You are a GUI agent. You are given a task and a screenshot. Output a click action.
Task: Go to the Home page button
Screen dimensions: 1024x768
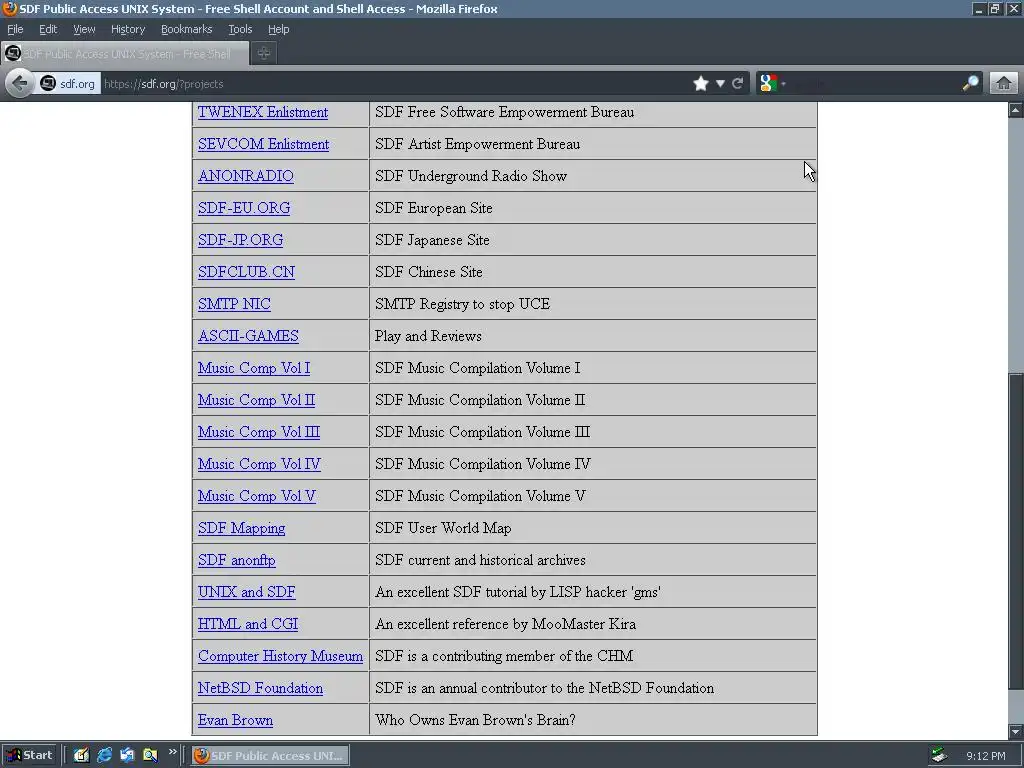(1004, 84)
